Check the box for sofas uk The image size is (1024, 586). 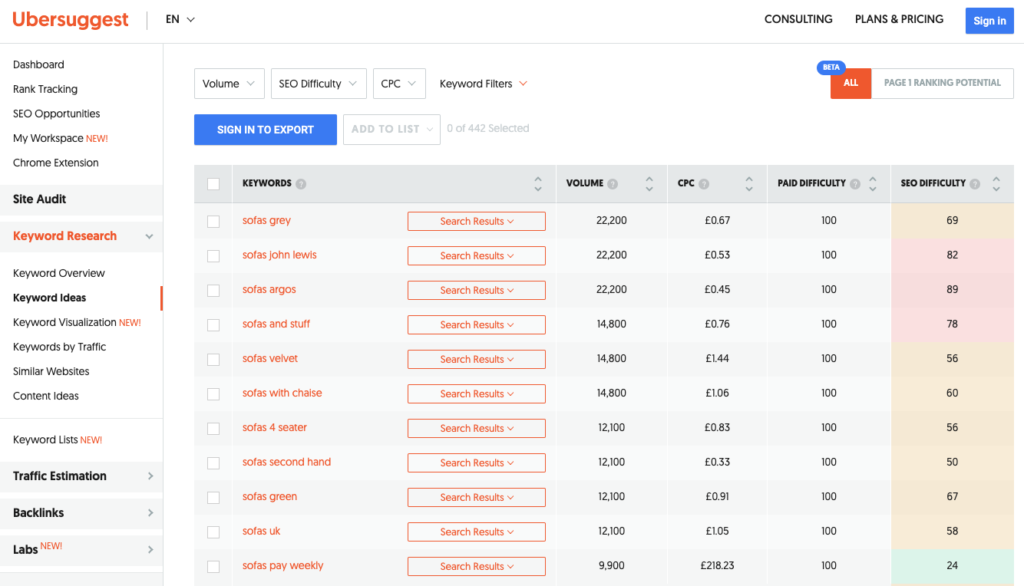click(214, 532)
